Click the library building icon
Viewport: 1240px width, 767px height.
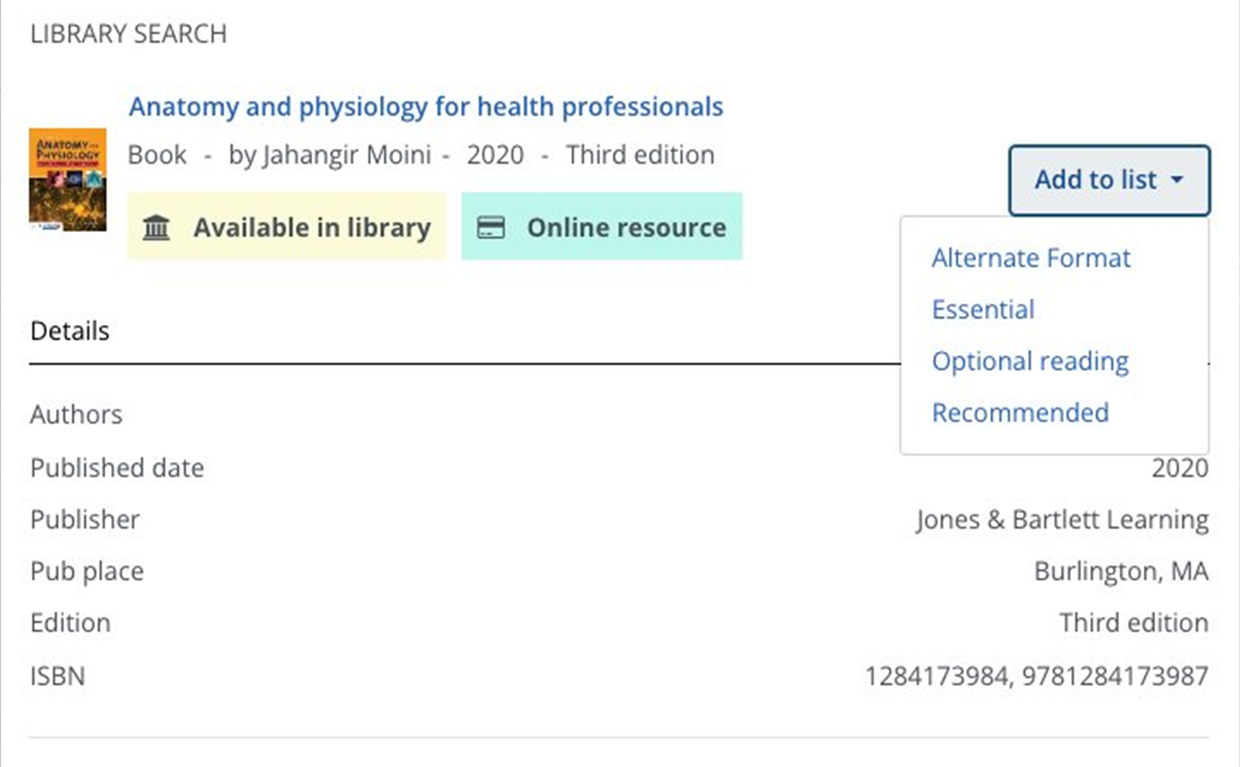tap(157, 228)
